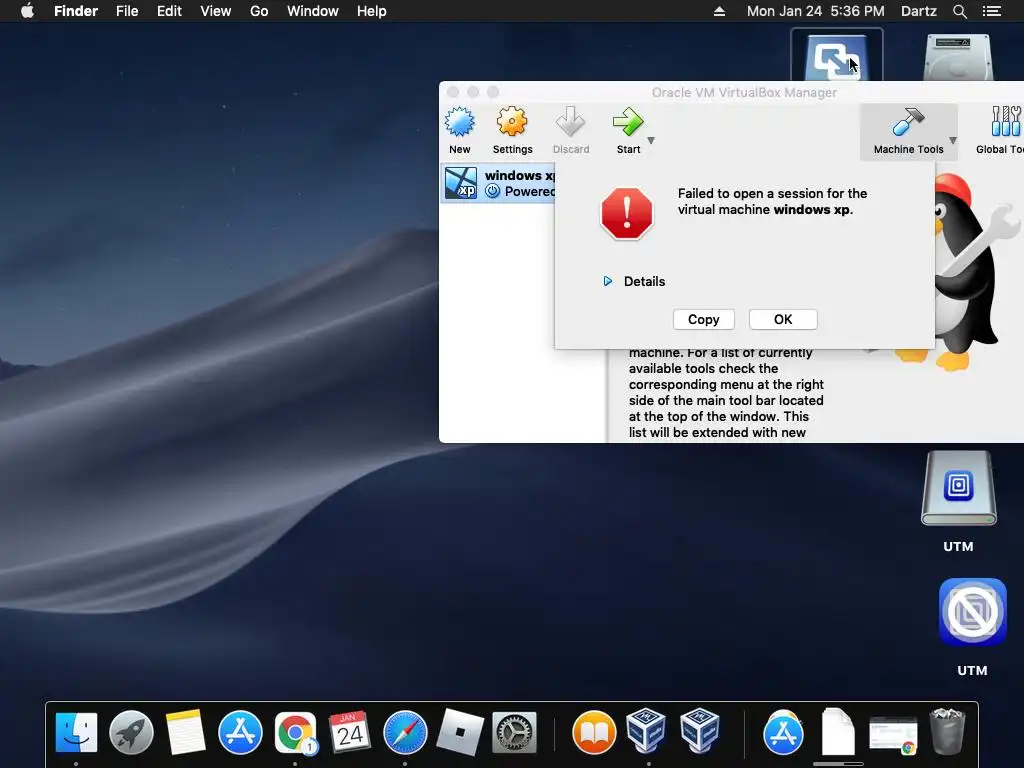Image resolution: width=1024 pixels, height=768 pixels.
Task: Open Notes in the Dock
Action: pyautogui.click(x=185, y=732)
